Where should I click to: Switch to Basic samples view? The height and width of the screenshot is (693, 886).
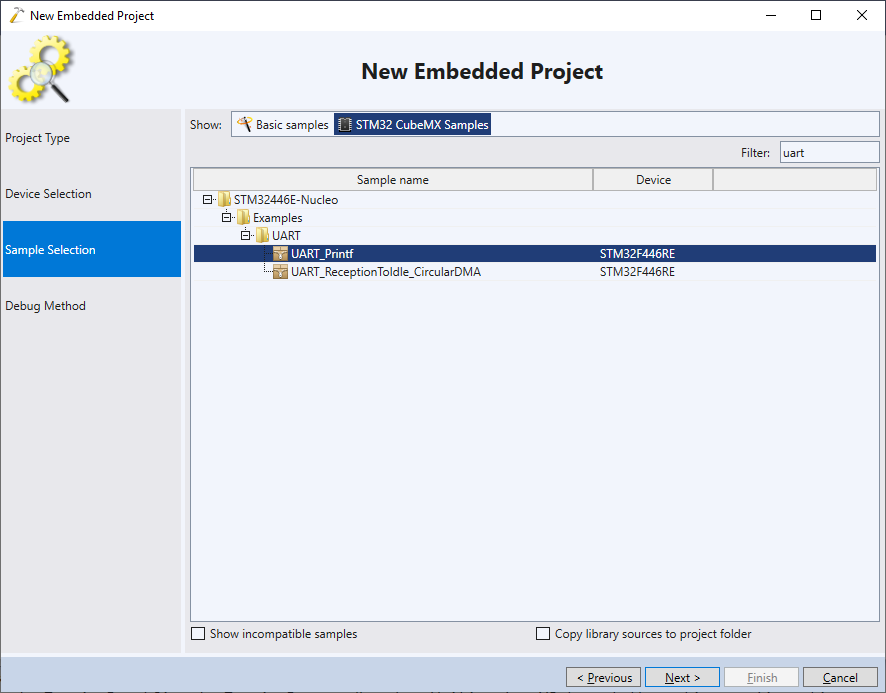tap(283, 124)
